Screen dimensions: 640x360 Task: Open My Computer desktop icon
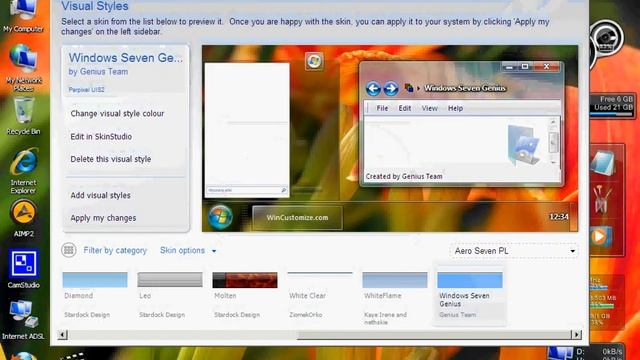point(23,16)
